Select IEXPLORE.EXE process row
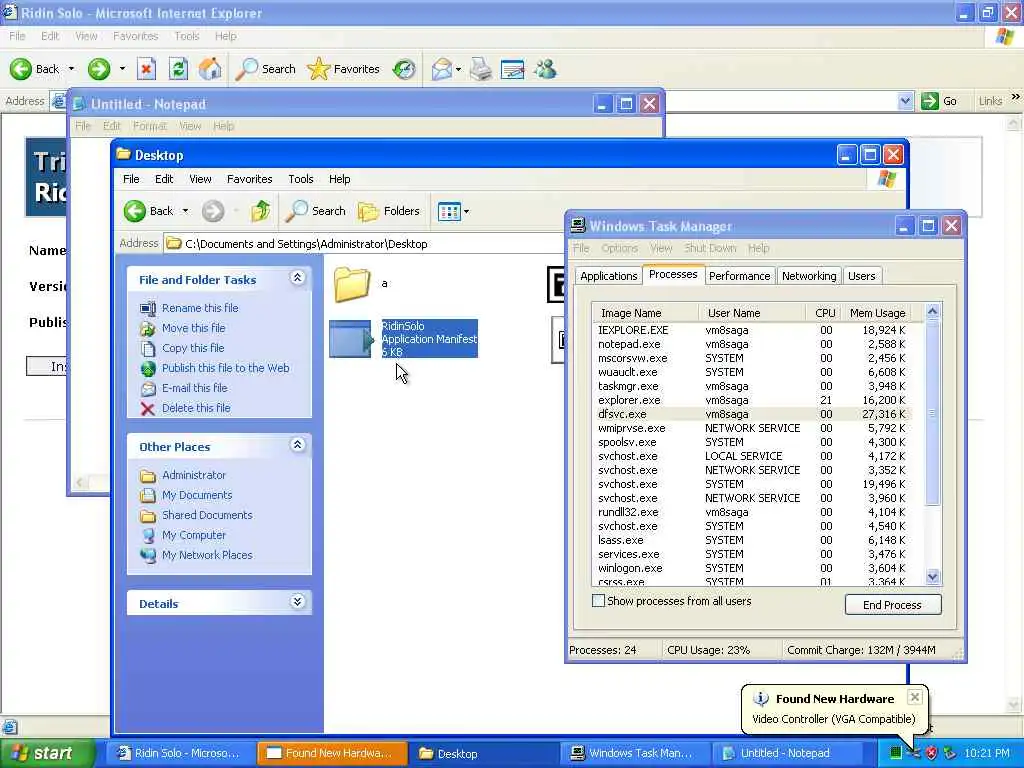1024x768 pixels. pos(752,330)
